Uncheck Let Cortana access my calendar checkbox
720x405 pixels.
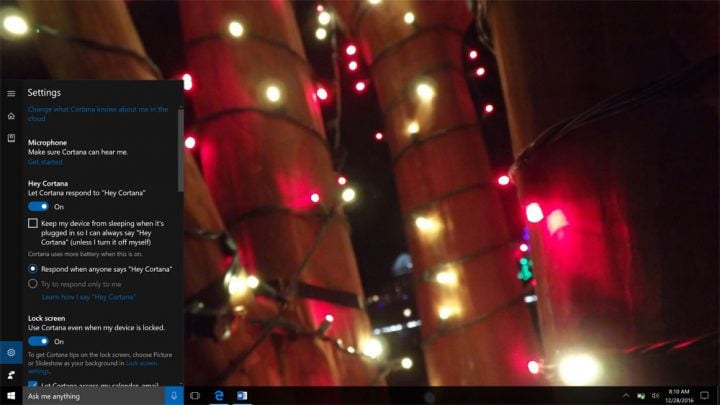tap(33, 384)
